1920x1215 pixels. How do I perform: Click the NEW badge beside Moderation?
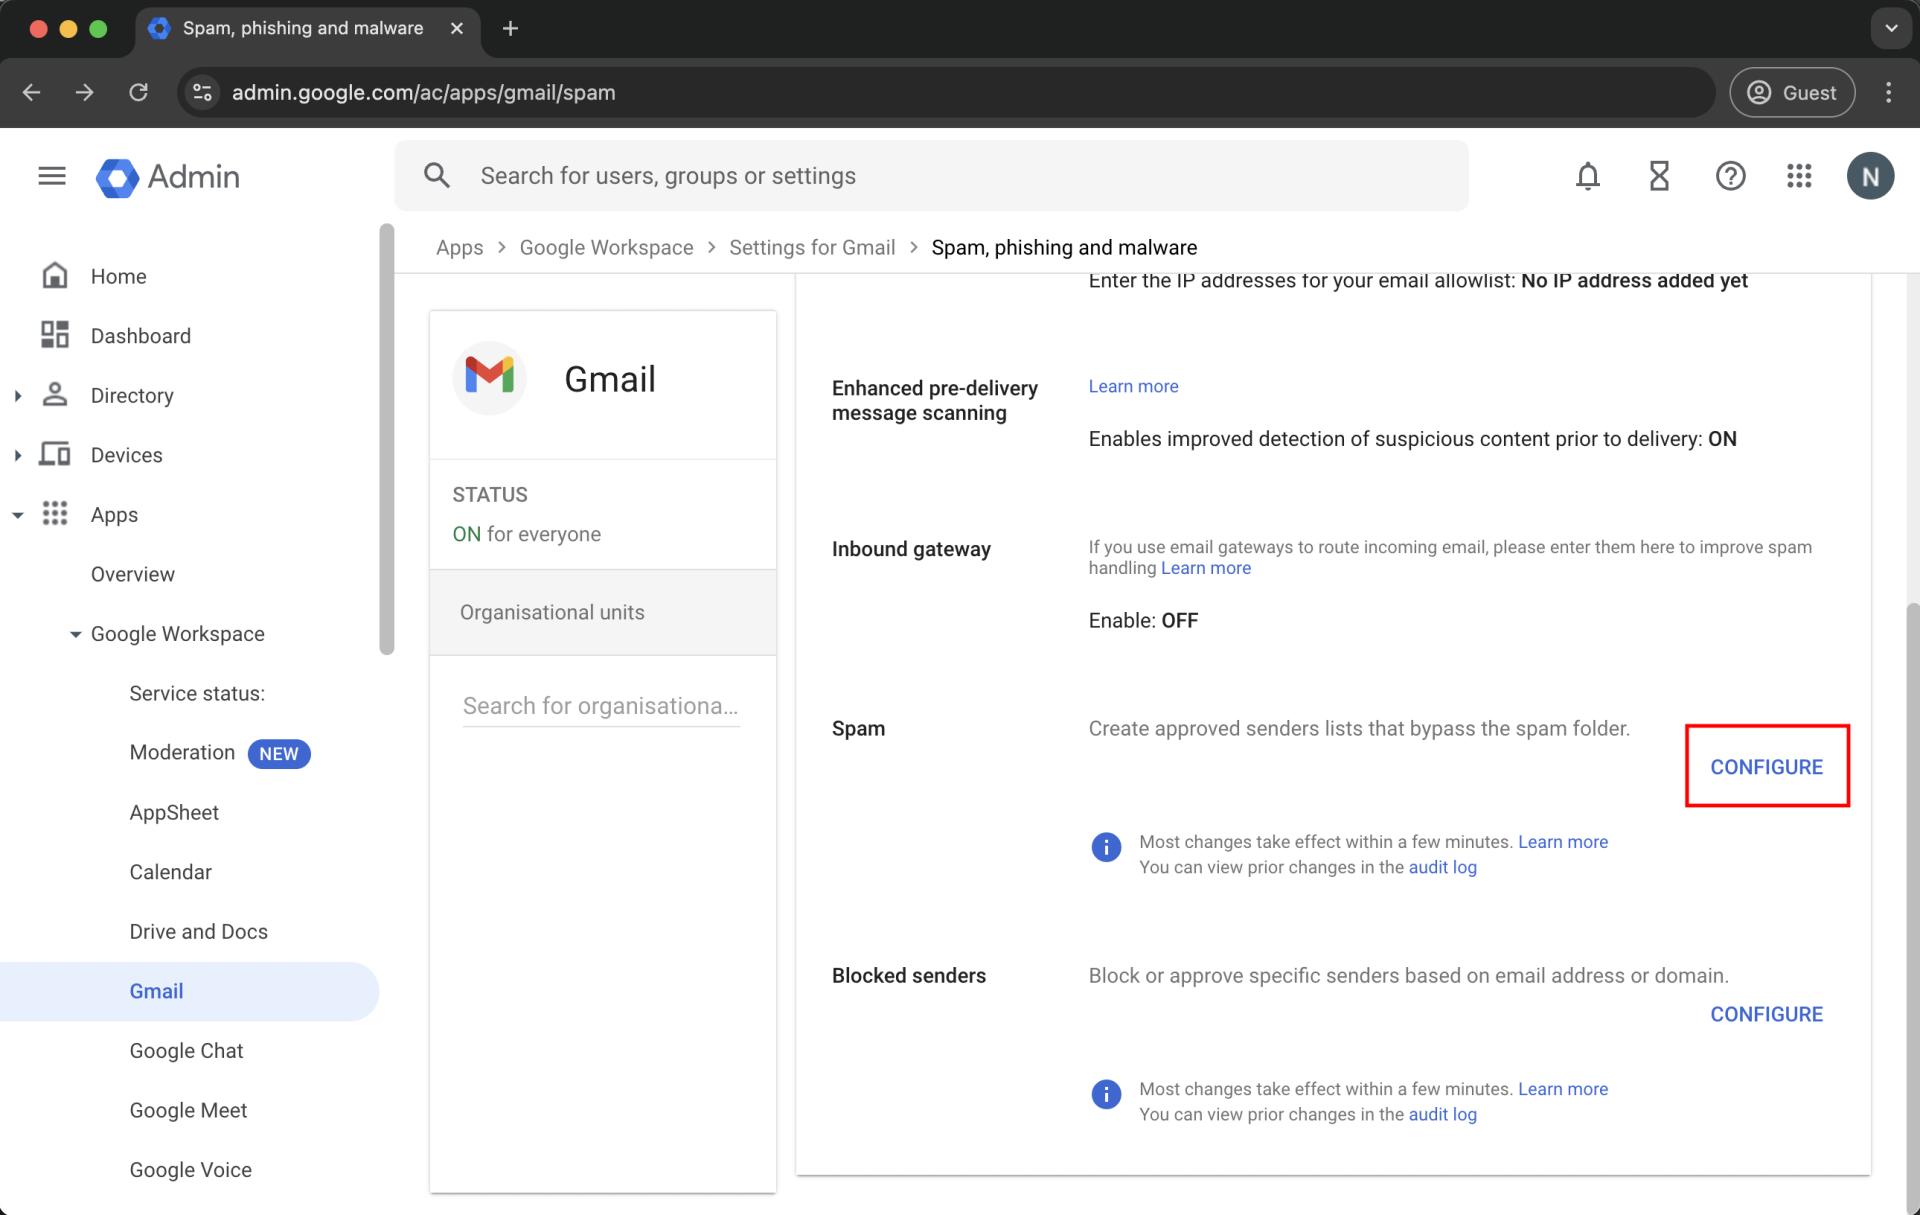(x=279, y=754)
